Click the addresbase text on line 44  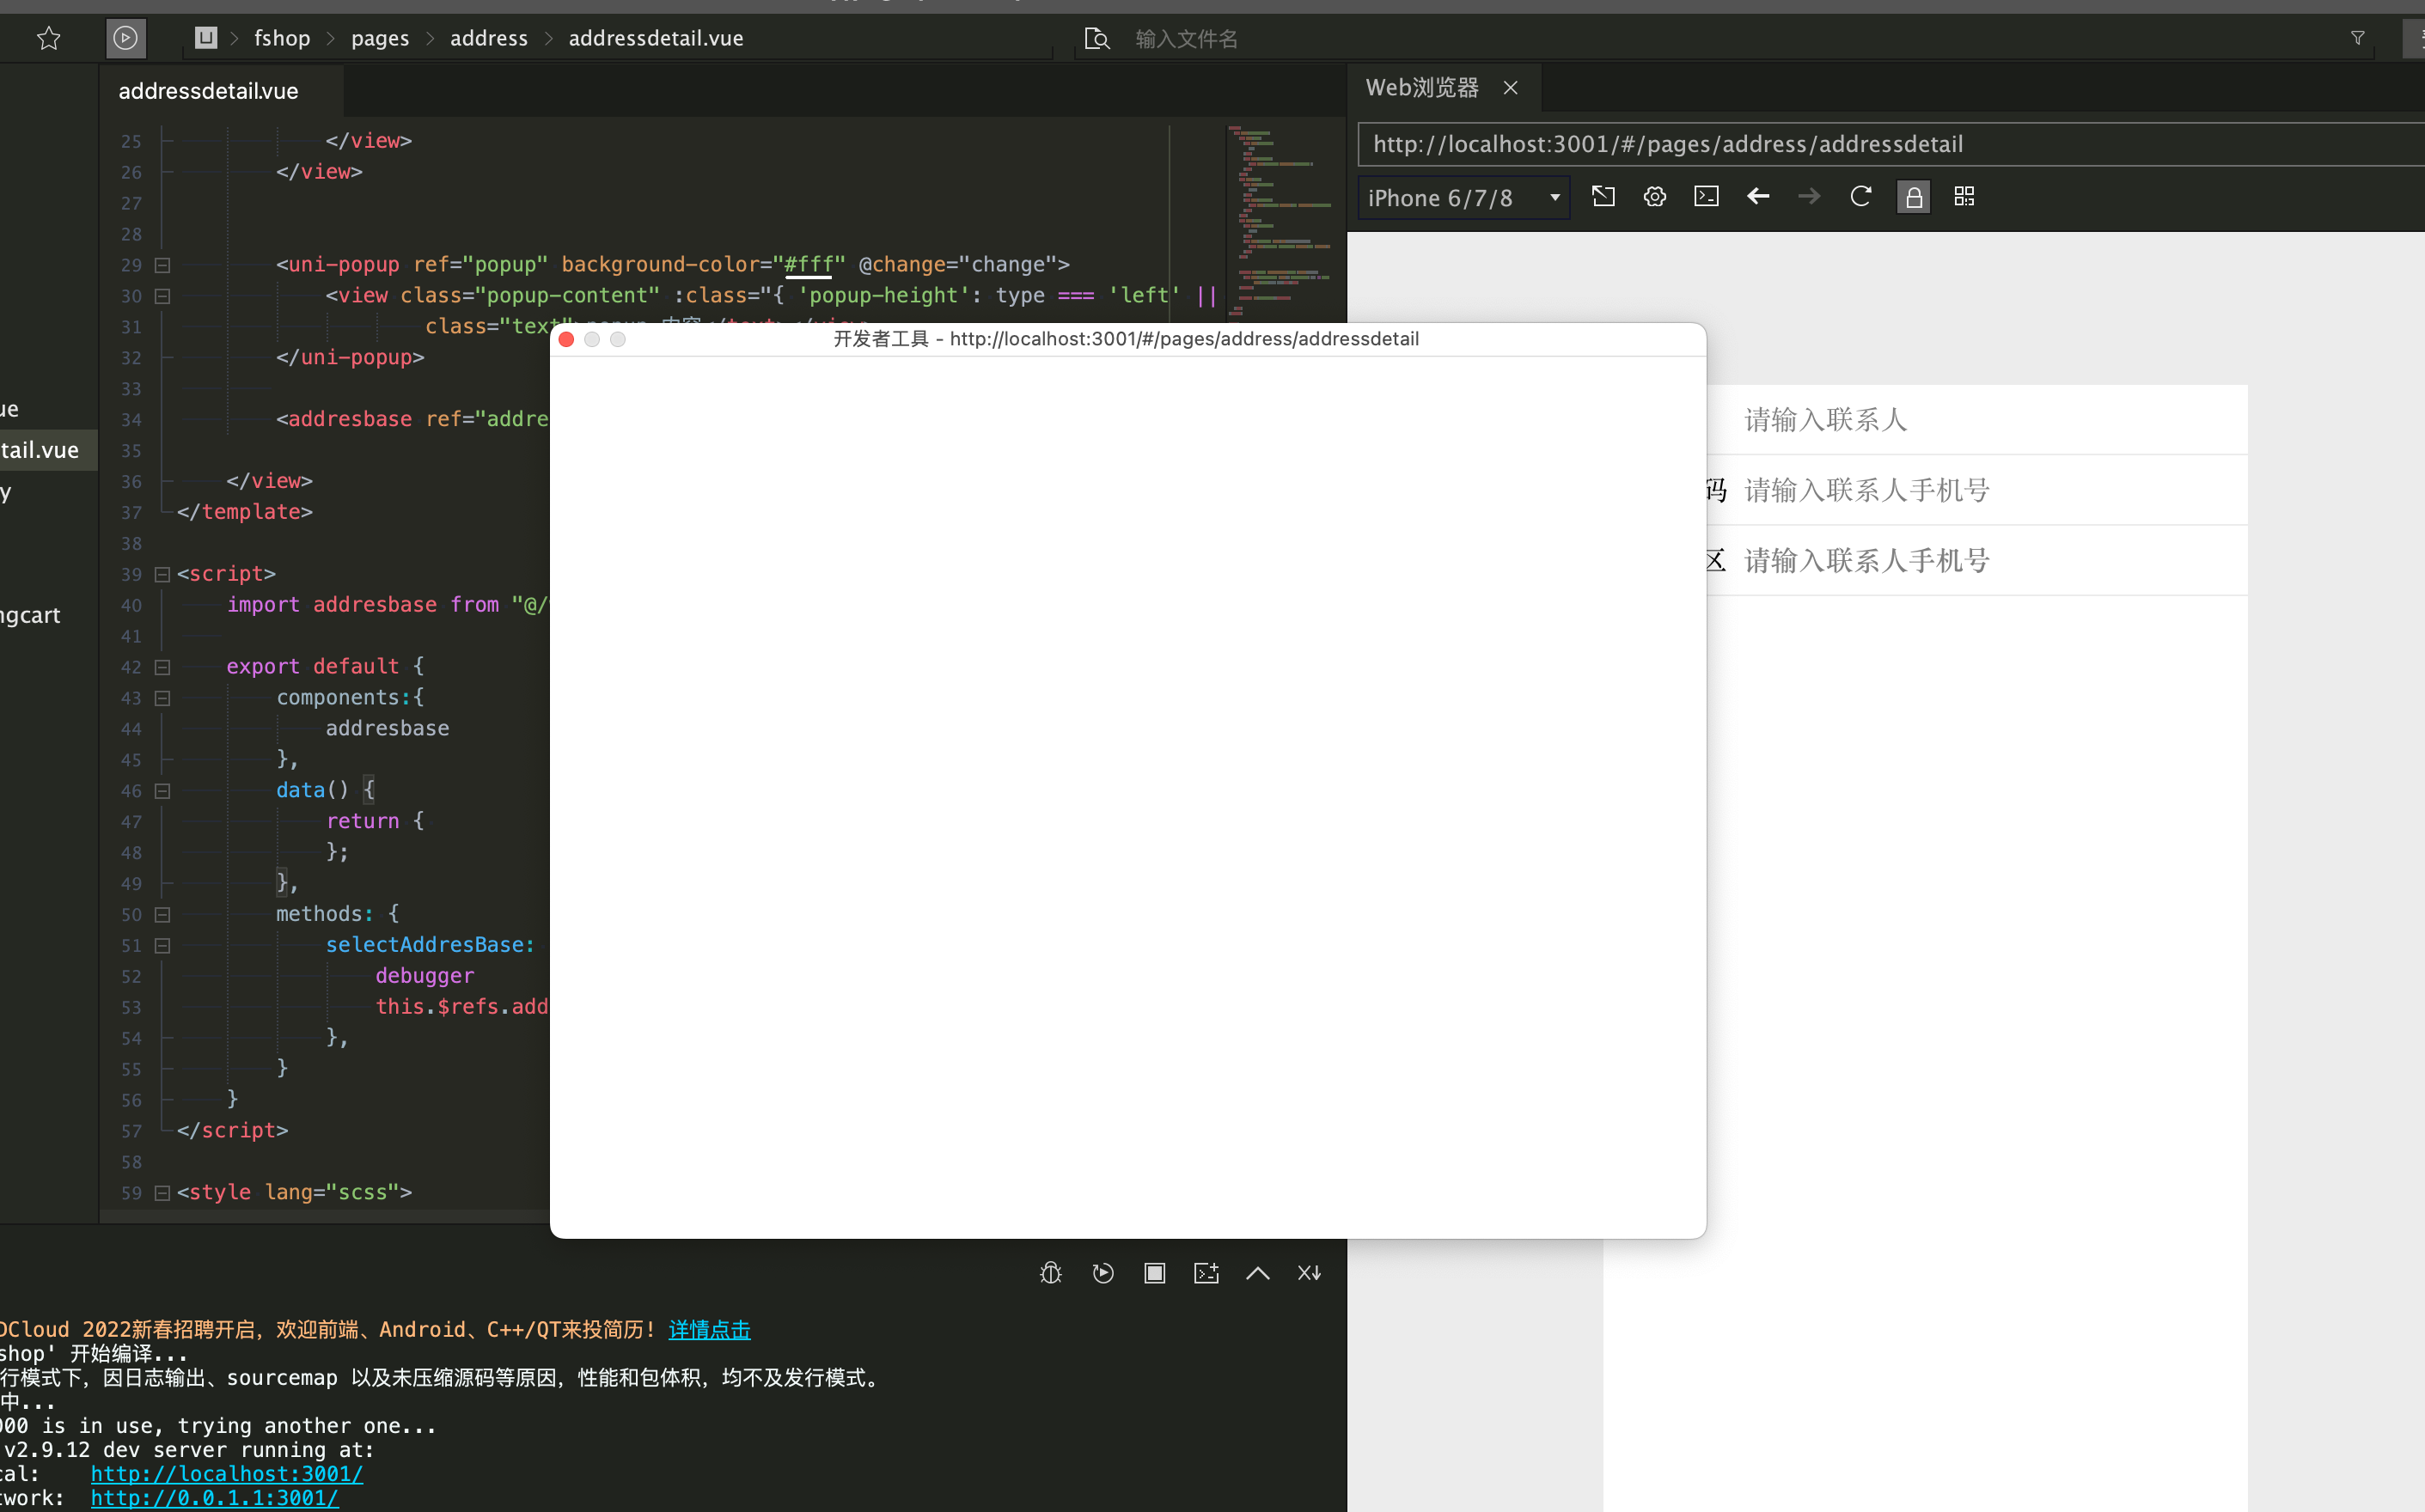click(387, 728)
